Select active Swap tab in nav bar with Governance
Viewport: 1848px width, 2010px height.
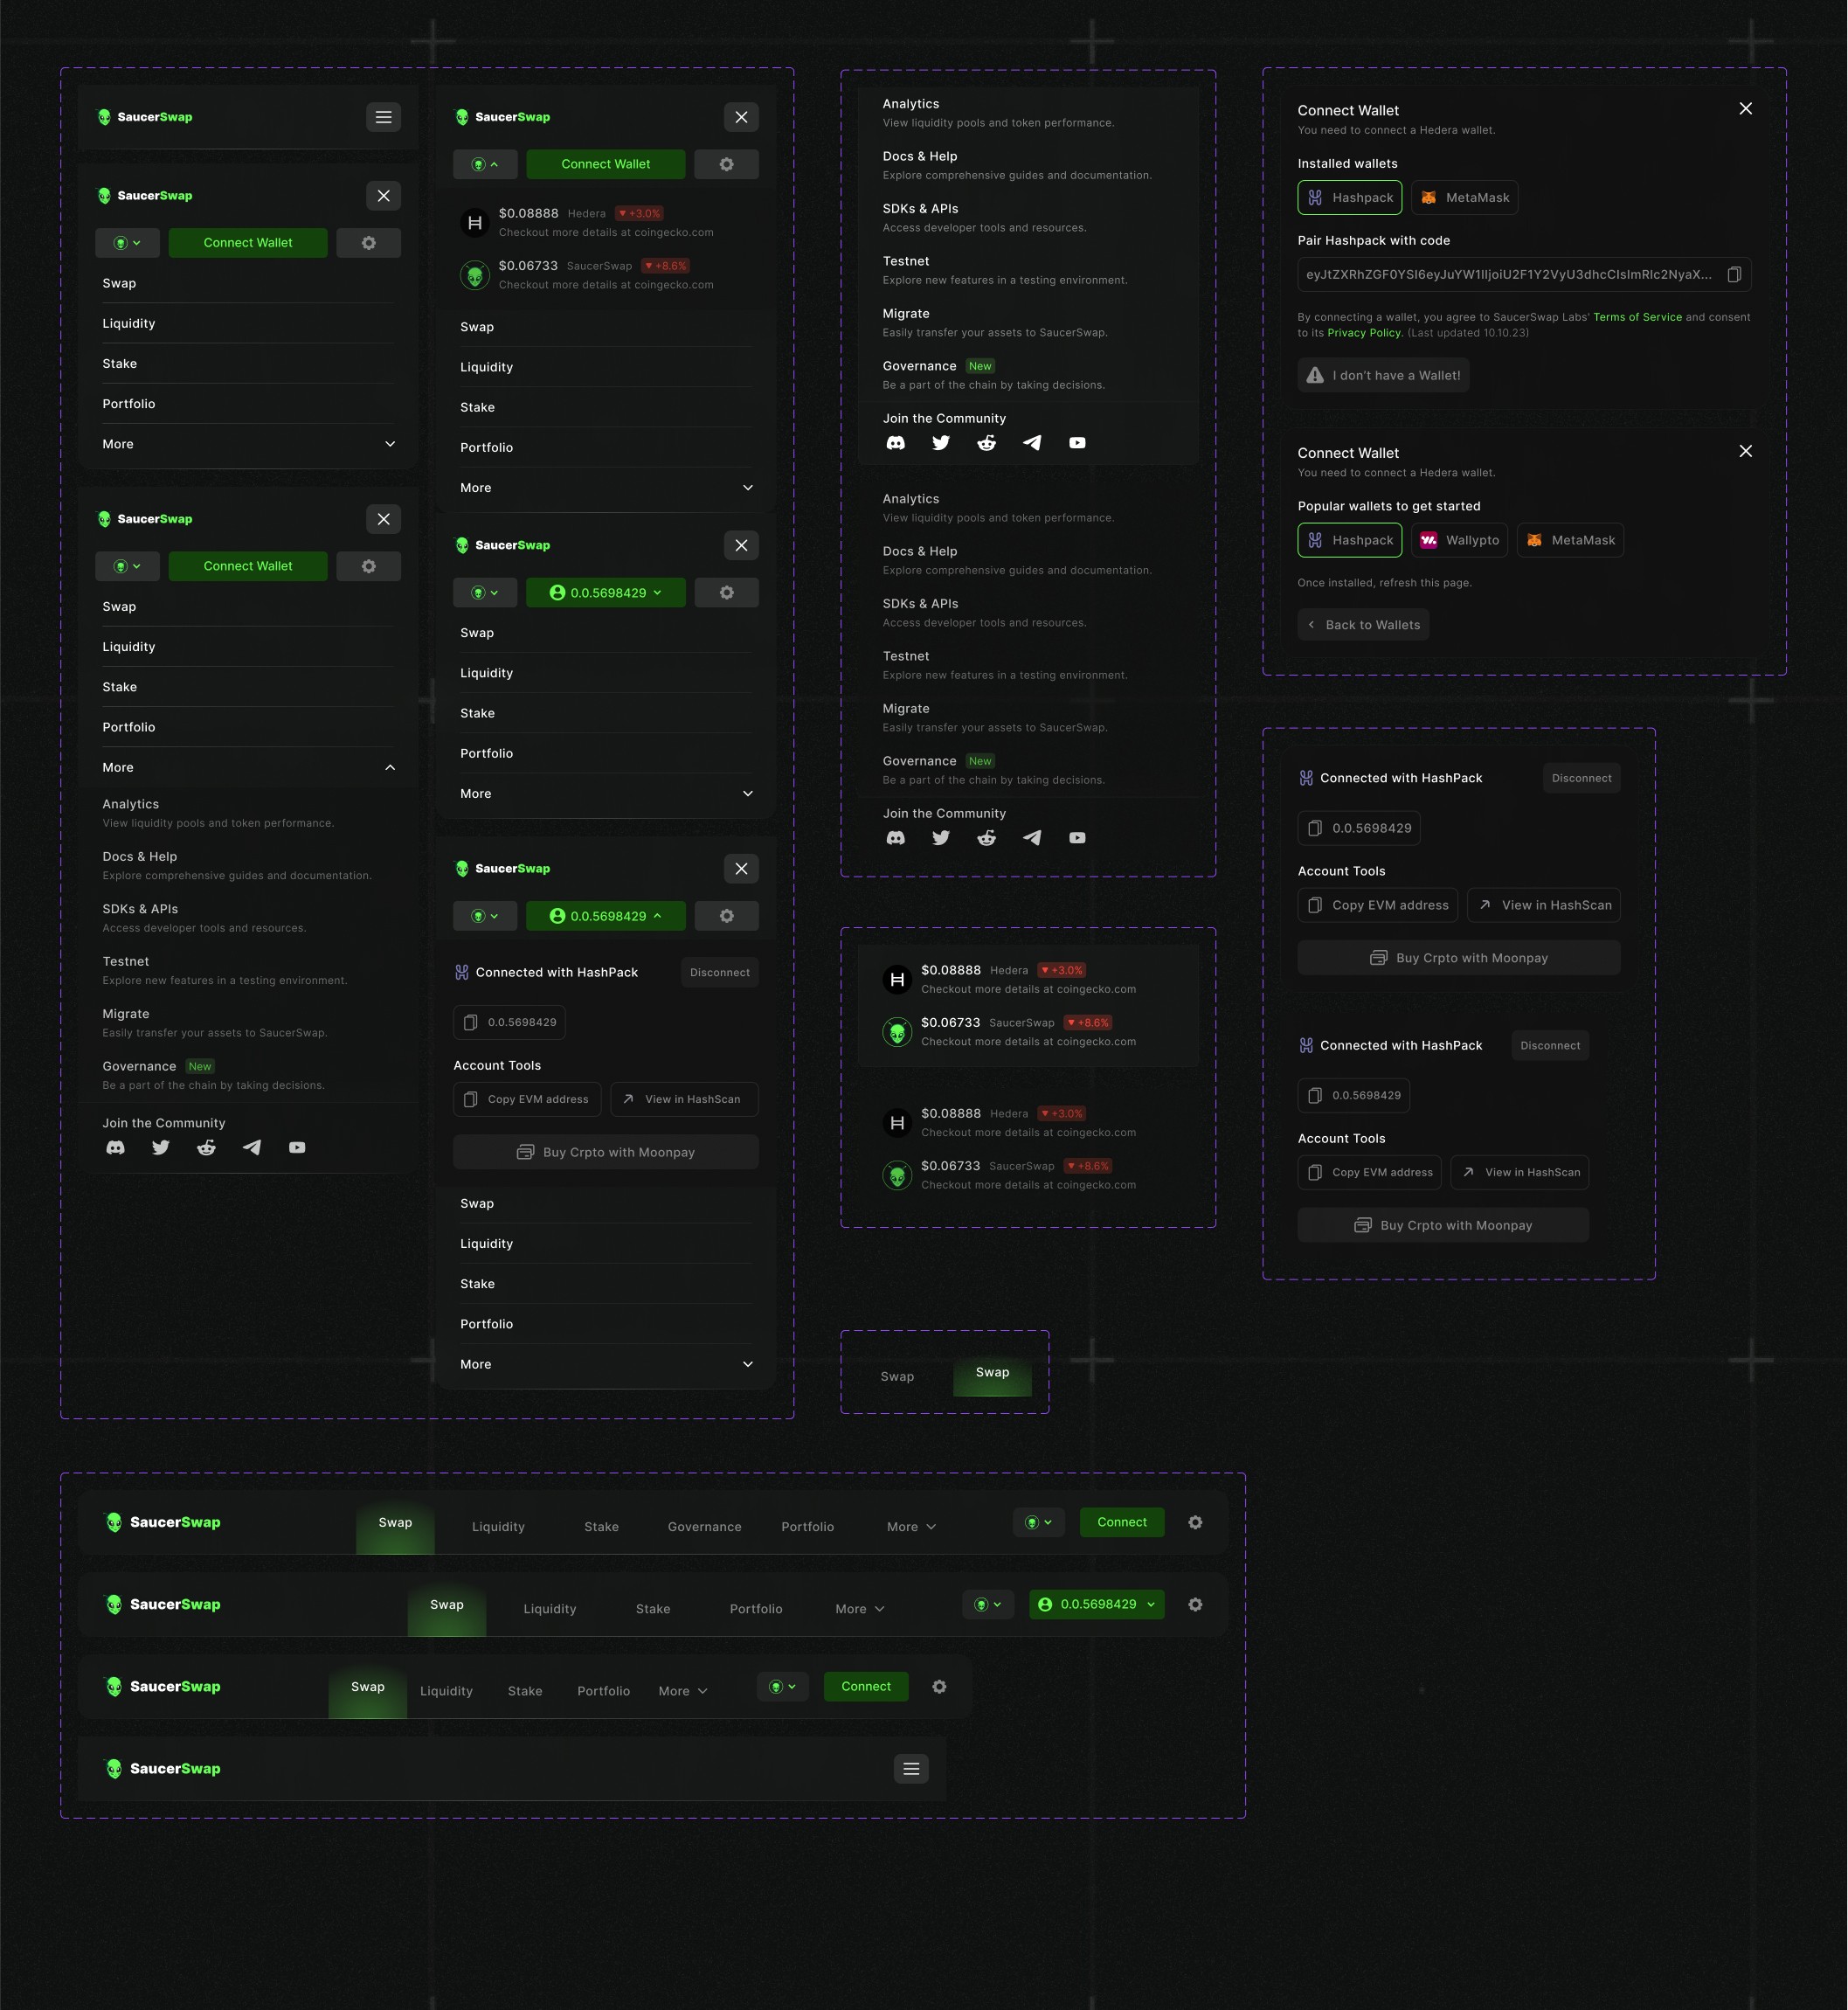[395, 1525]
